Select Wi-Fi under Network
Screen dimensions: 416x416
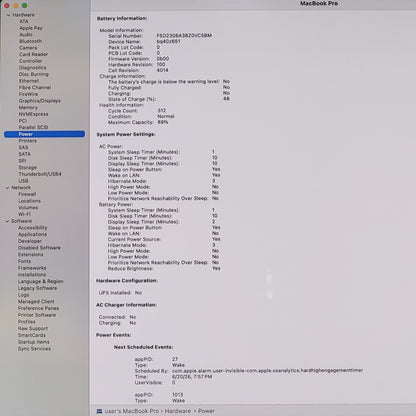coord(24,214)
